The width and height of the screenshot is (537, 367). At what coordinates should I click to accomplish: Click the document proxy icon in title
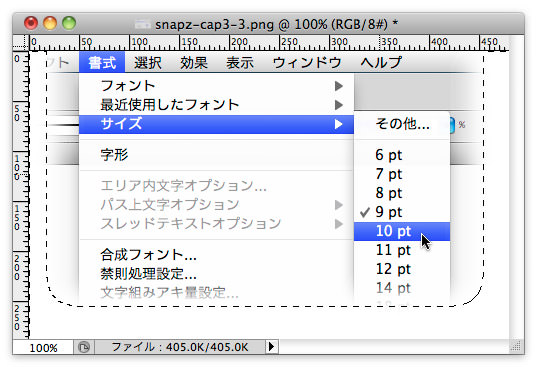142,24
